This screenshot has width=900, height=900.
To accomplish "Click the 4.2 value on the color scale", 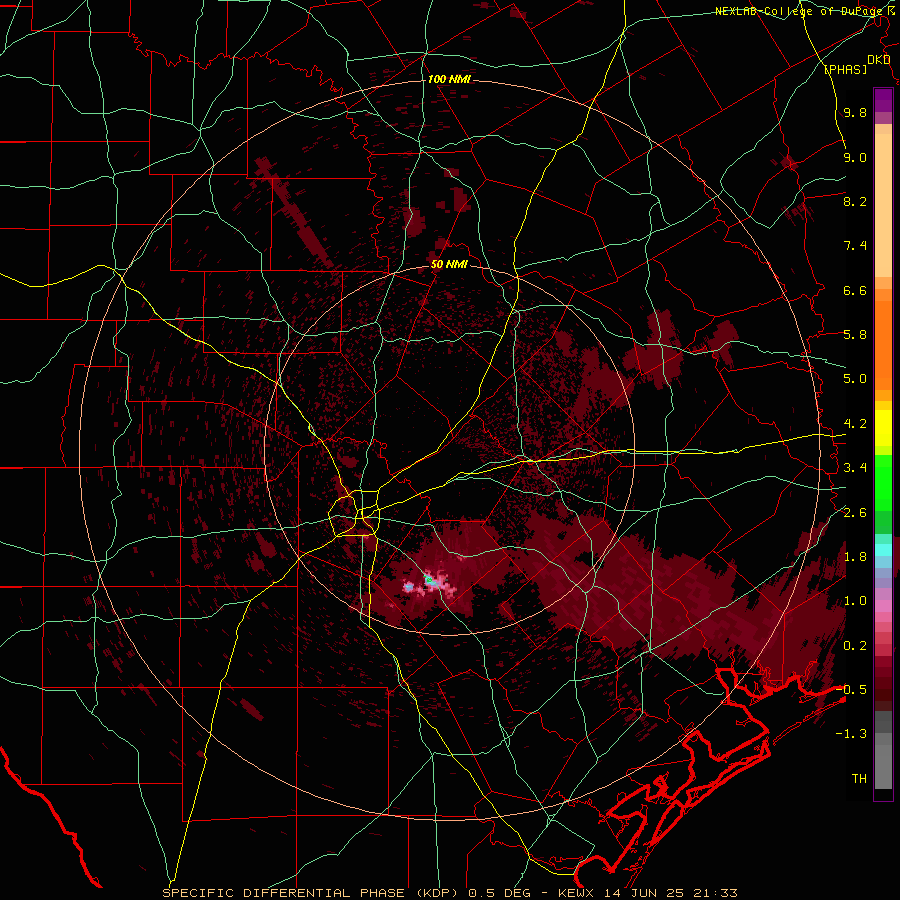I will pos(855,424).
